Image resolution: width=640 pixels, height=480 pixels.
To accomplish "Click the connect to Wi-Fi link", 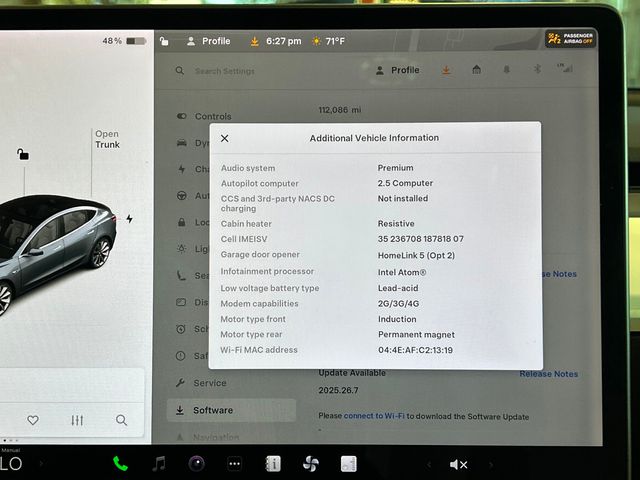I will (374, 416).
